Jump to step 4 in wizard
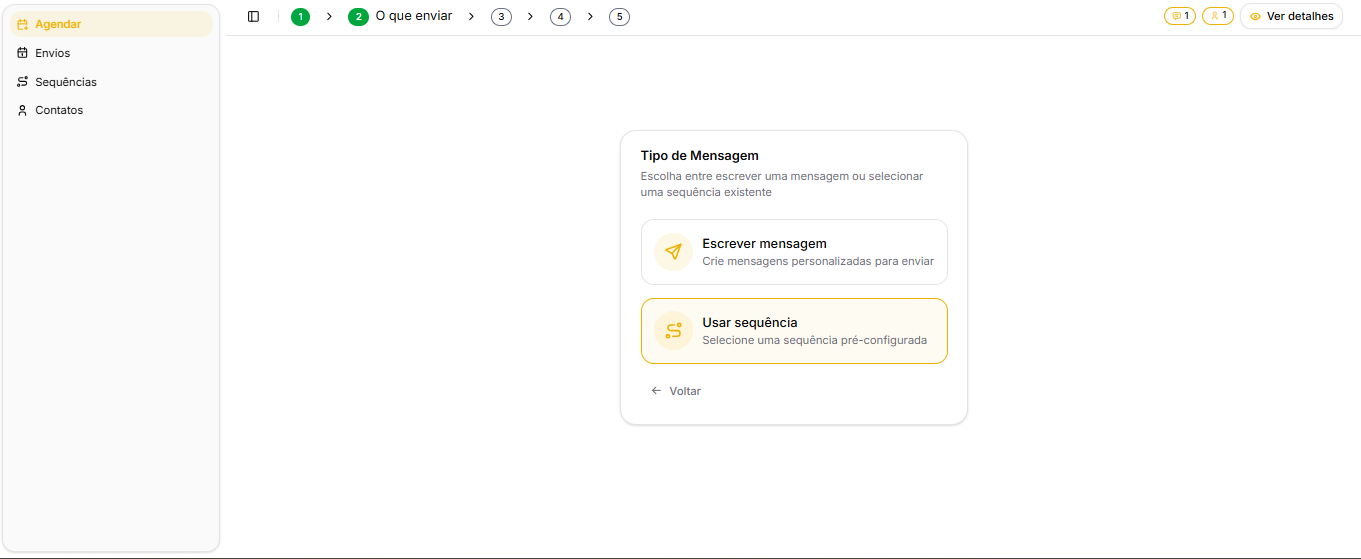This screenshot has width=1361, height=559. coord(560,16)
